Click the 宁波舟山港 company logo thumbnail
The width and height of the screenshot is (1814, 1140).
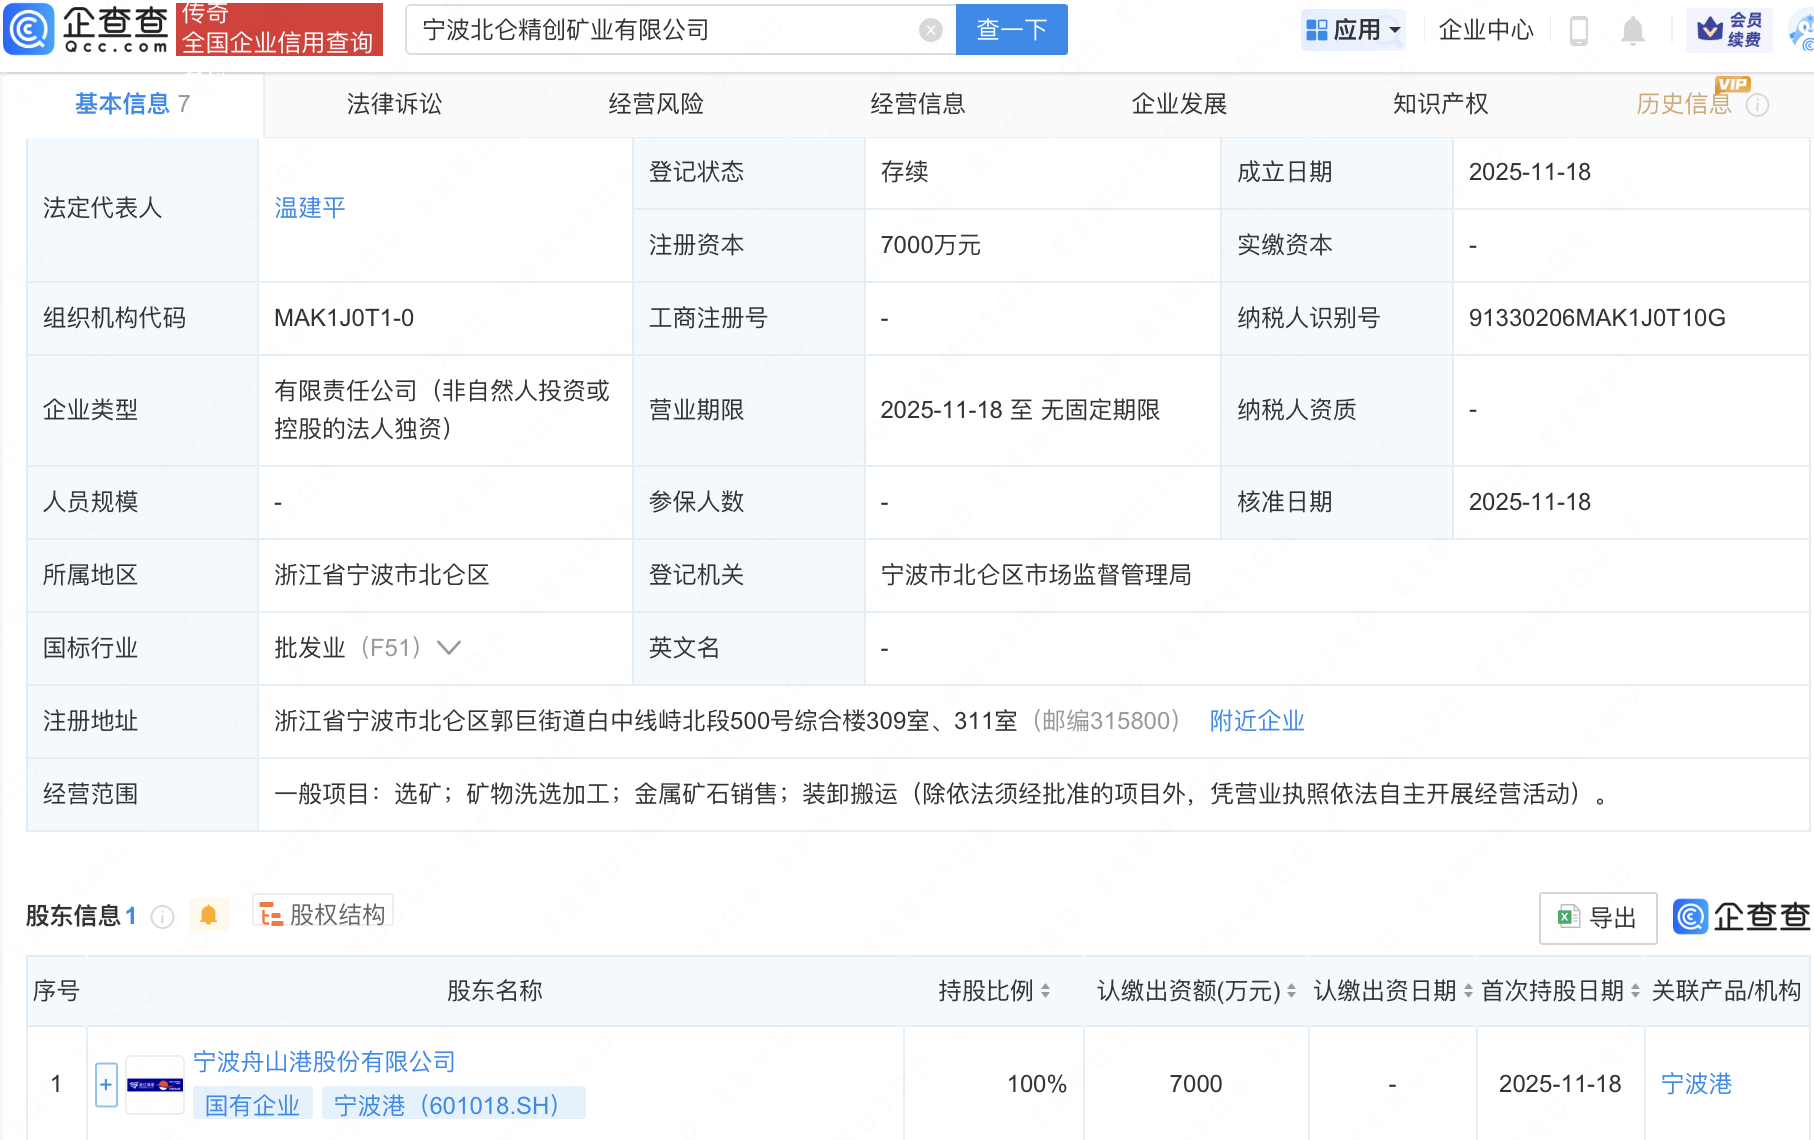click(155, 1084)
